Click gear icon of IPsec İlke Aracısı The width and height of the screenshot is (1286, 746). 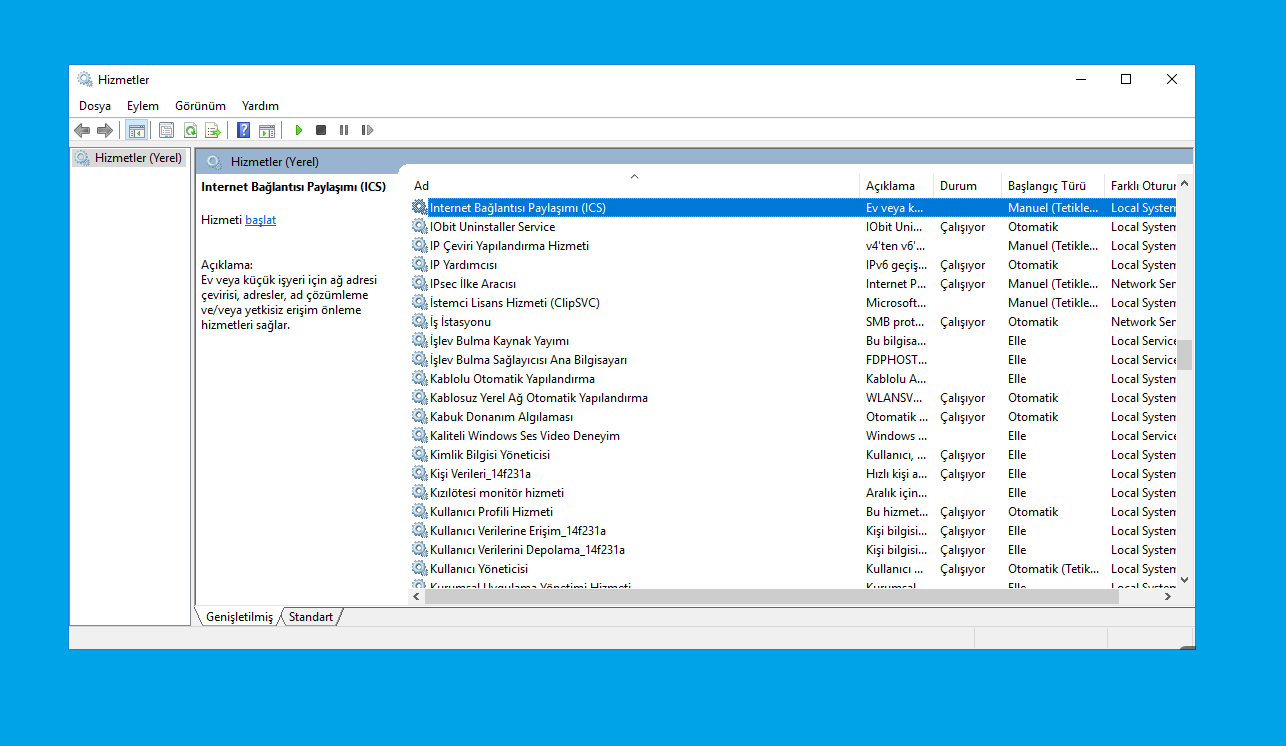pyautogui.click(x=419, y=284)
